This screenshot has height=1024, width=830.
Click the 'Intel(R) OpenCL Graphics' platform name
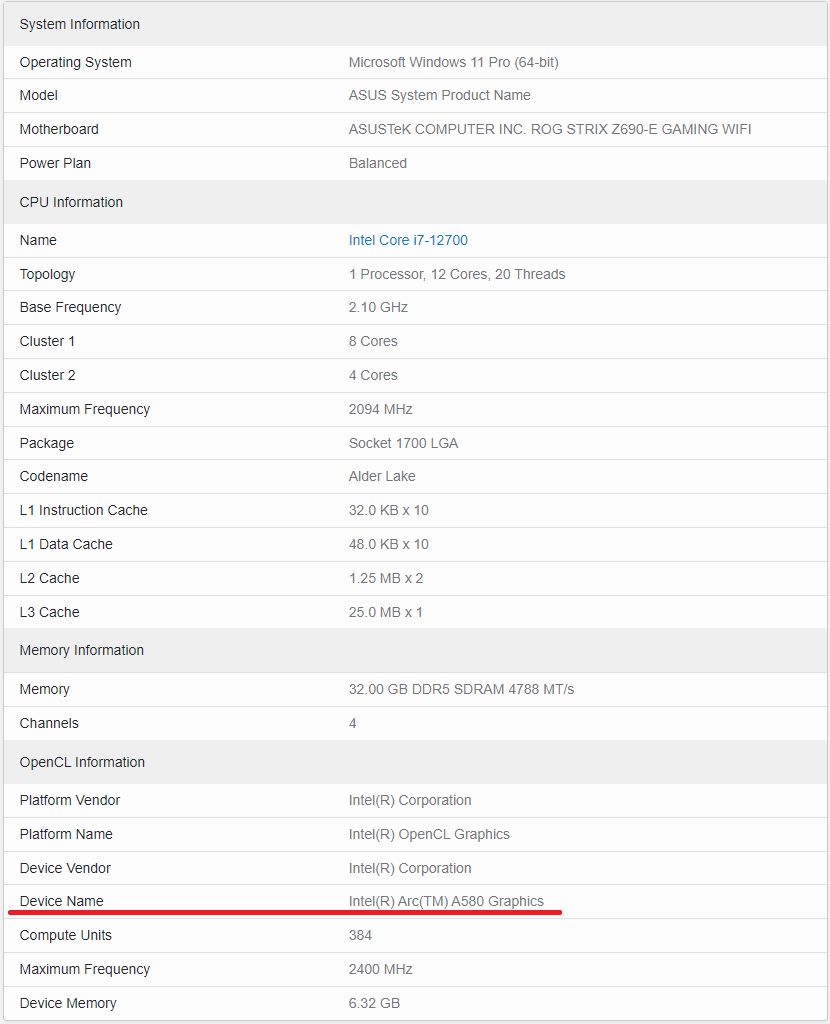[429, 834]
